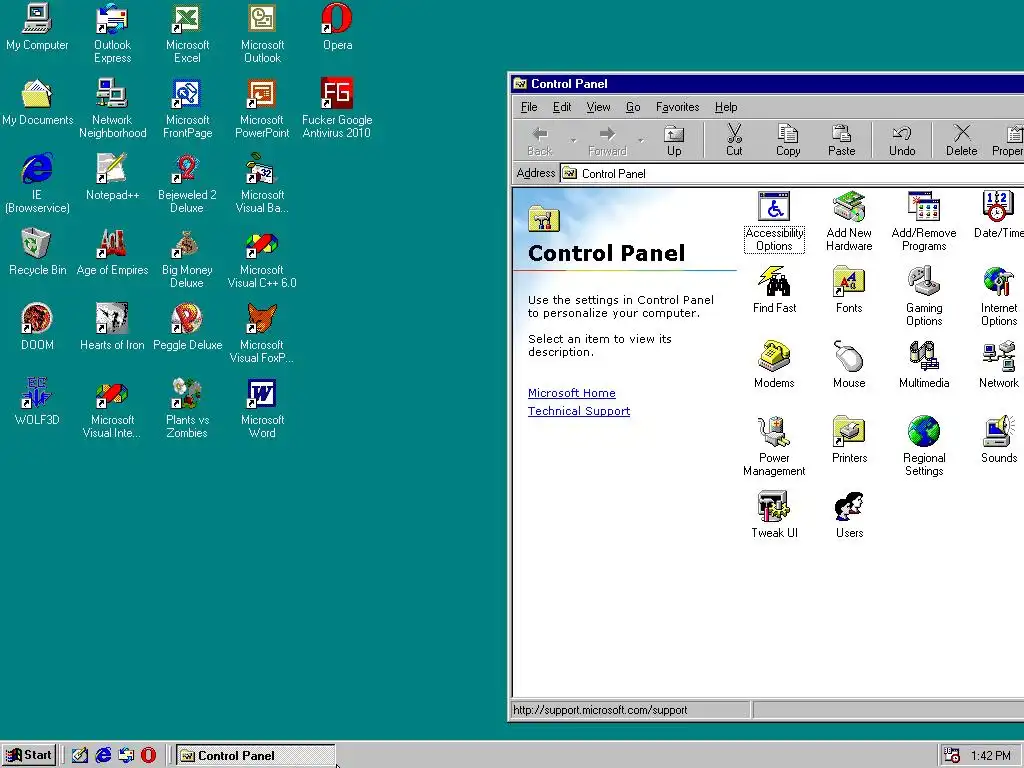This screenshot has width=1024, height=768.
Task: Open the View menu
Action: point(598,107)
